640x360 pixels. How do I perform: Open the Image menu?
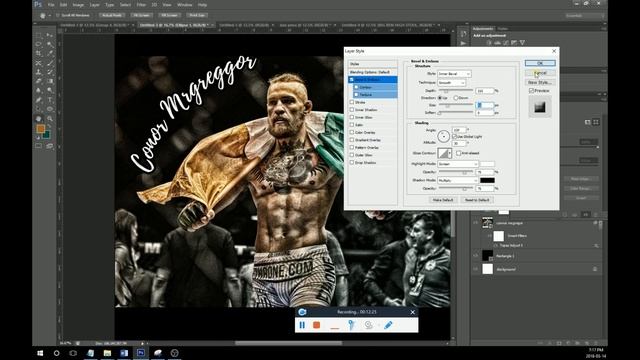(x=78, y=5)
